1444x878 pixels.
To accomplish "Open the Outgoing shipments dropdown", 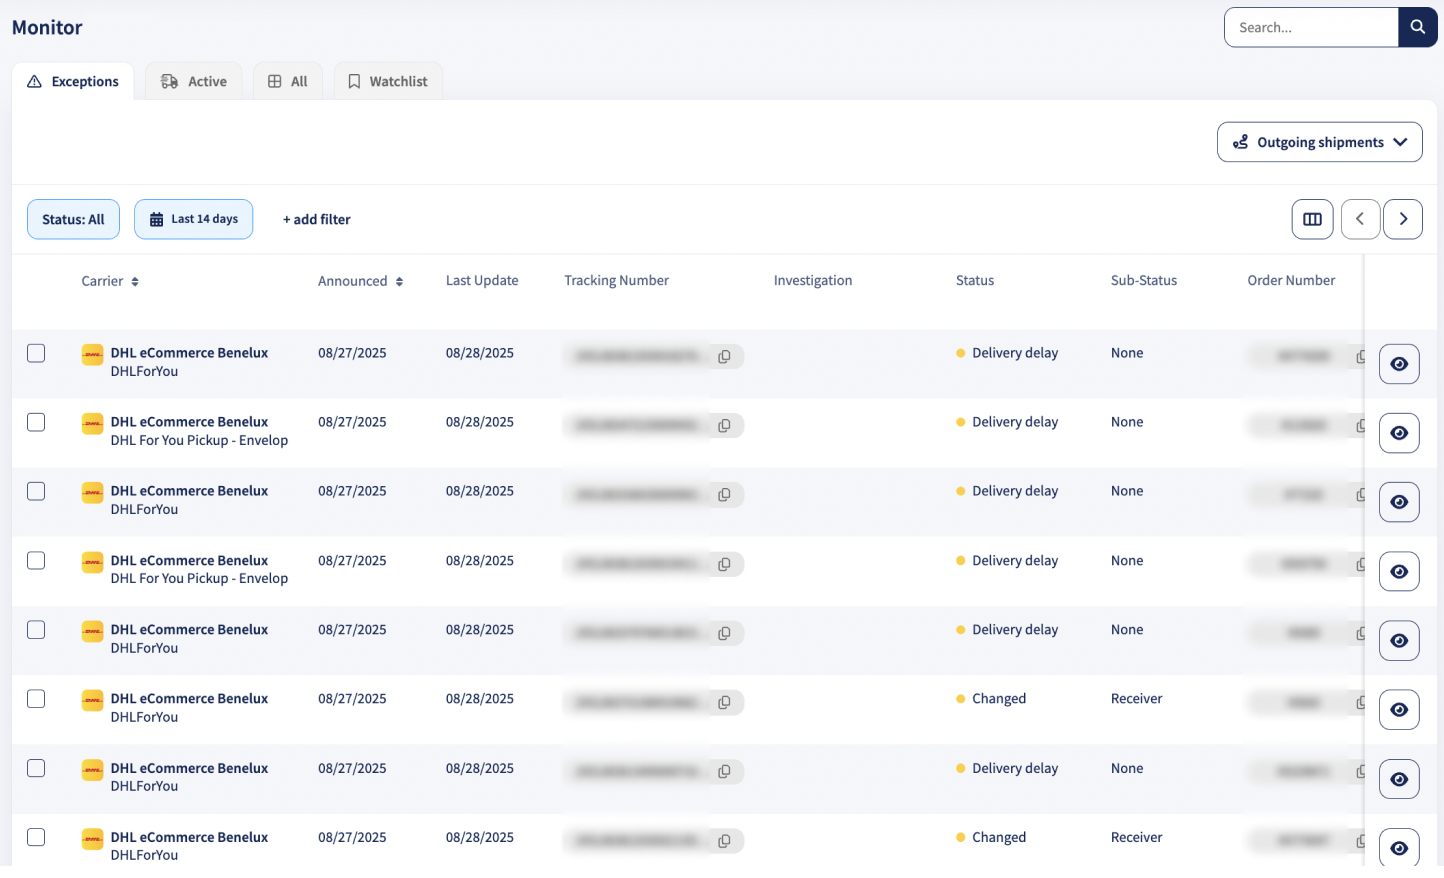I will 1319,142.
